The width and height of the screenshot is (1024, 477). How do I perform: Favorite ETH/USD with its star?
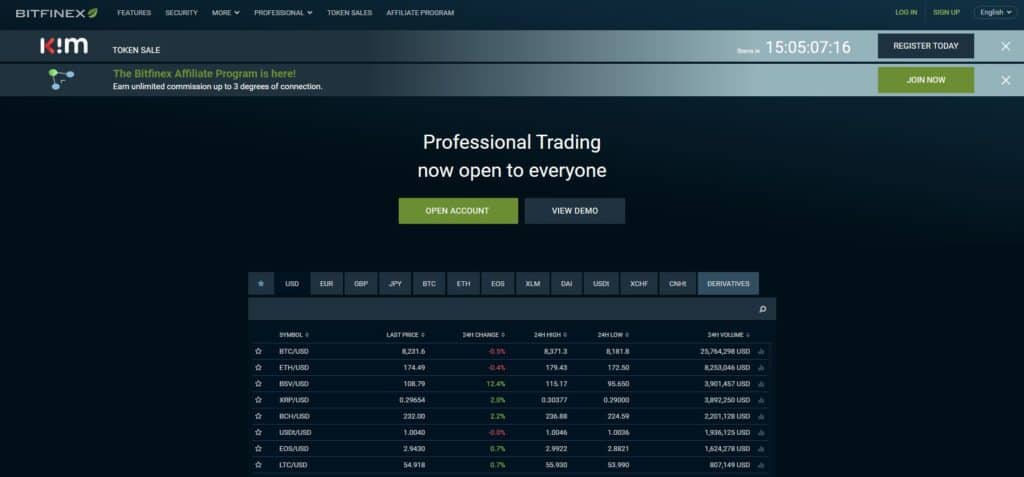click(x=259, y=368)
